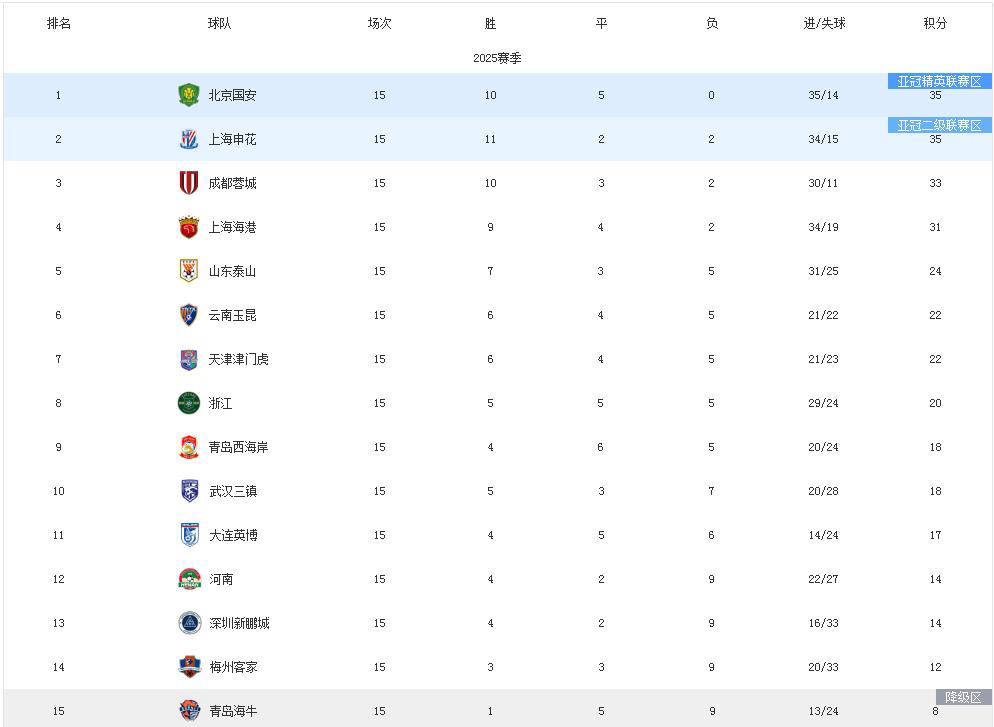
Task: Open the 梅州客家 team link
Action: 232,668
